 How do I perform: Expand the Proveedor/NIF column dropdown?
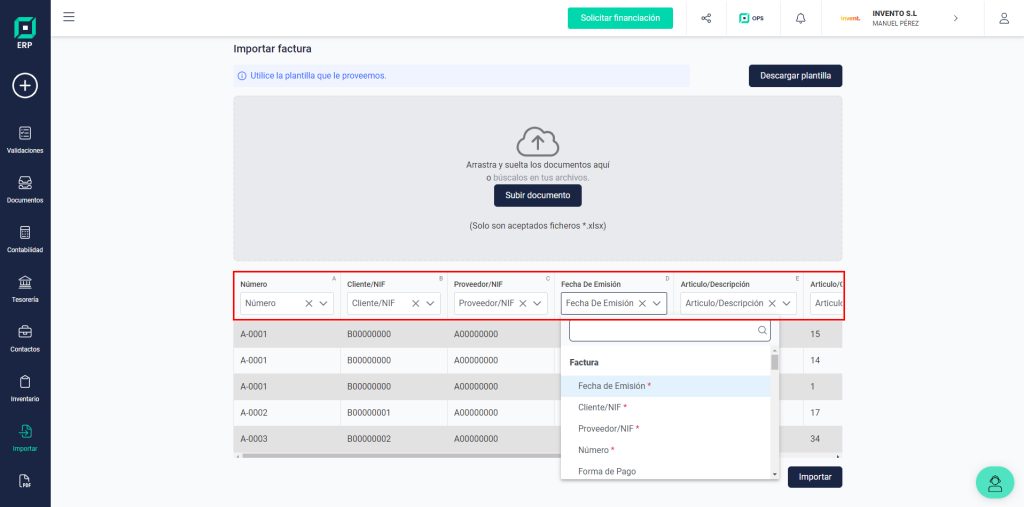pyautogui.click(x=537, y=303)
